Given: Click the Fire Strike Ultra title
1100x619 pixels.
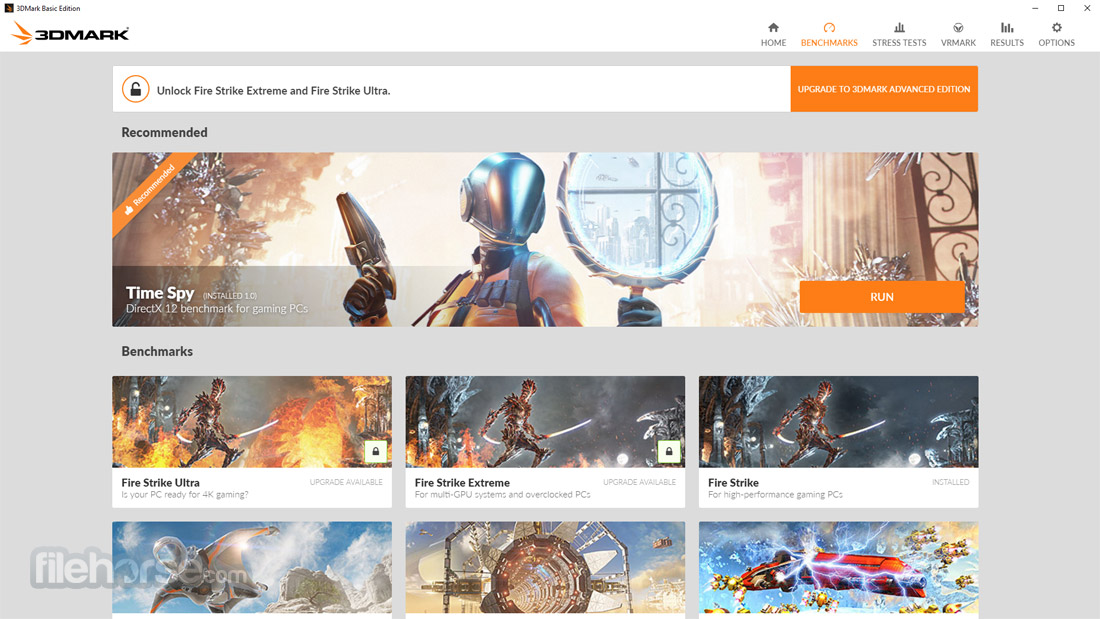Looking at the screenshot, I should pyautogui.click(x=161, y=483).
